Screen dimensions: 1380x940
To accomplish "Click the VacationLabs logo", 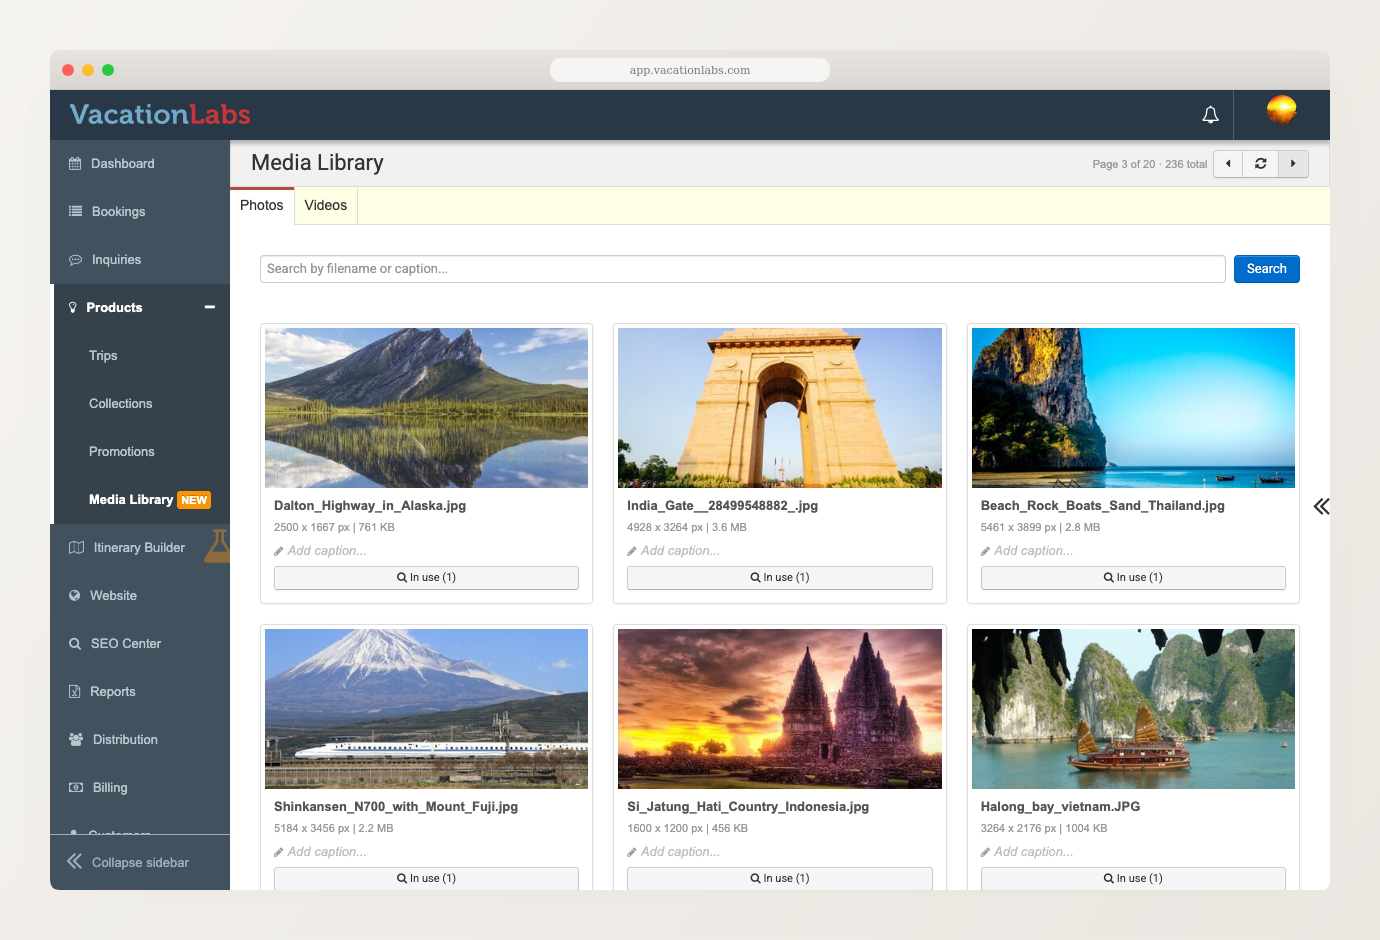I will (x=160, y=115).
